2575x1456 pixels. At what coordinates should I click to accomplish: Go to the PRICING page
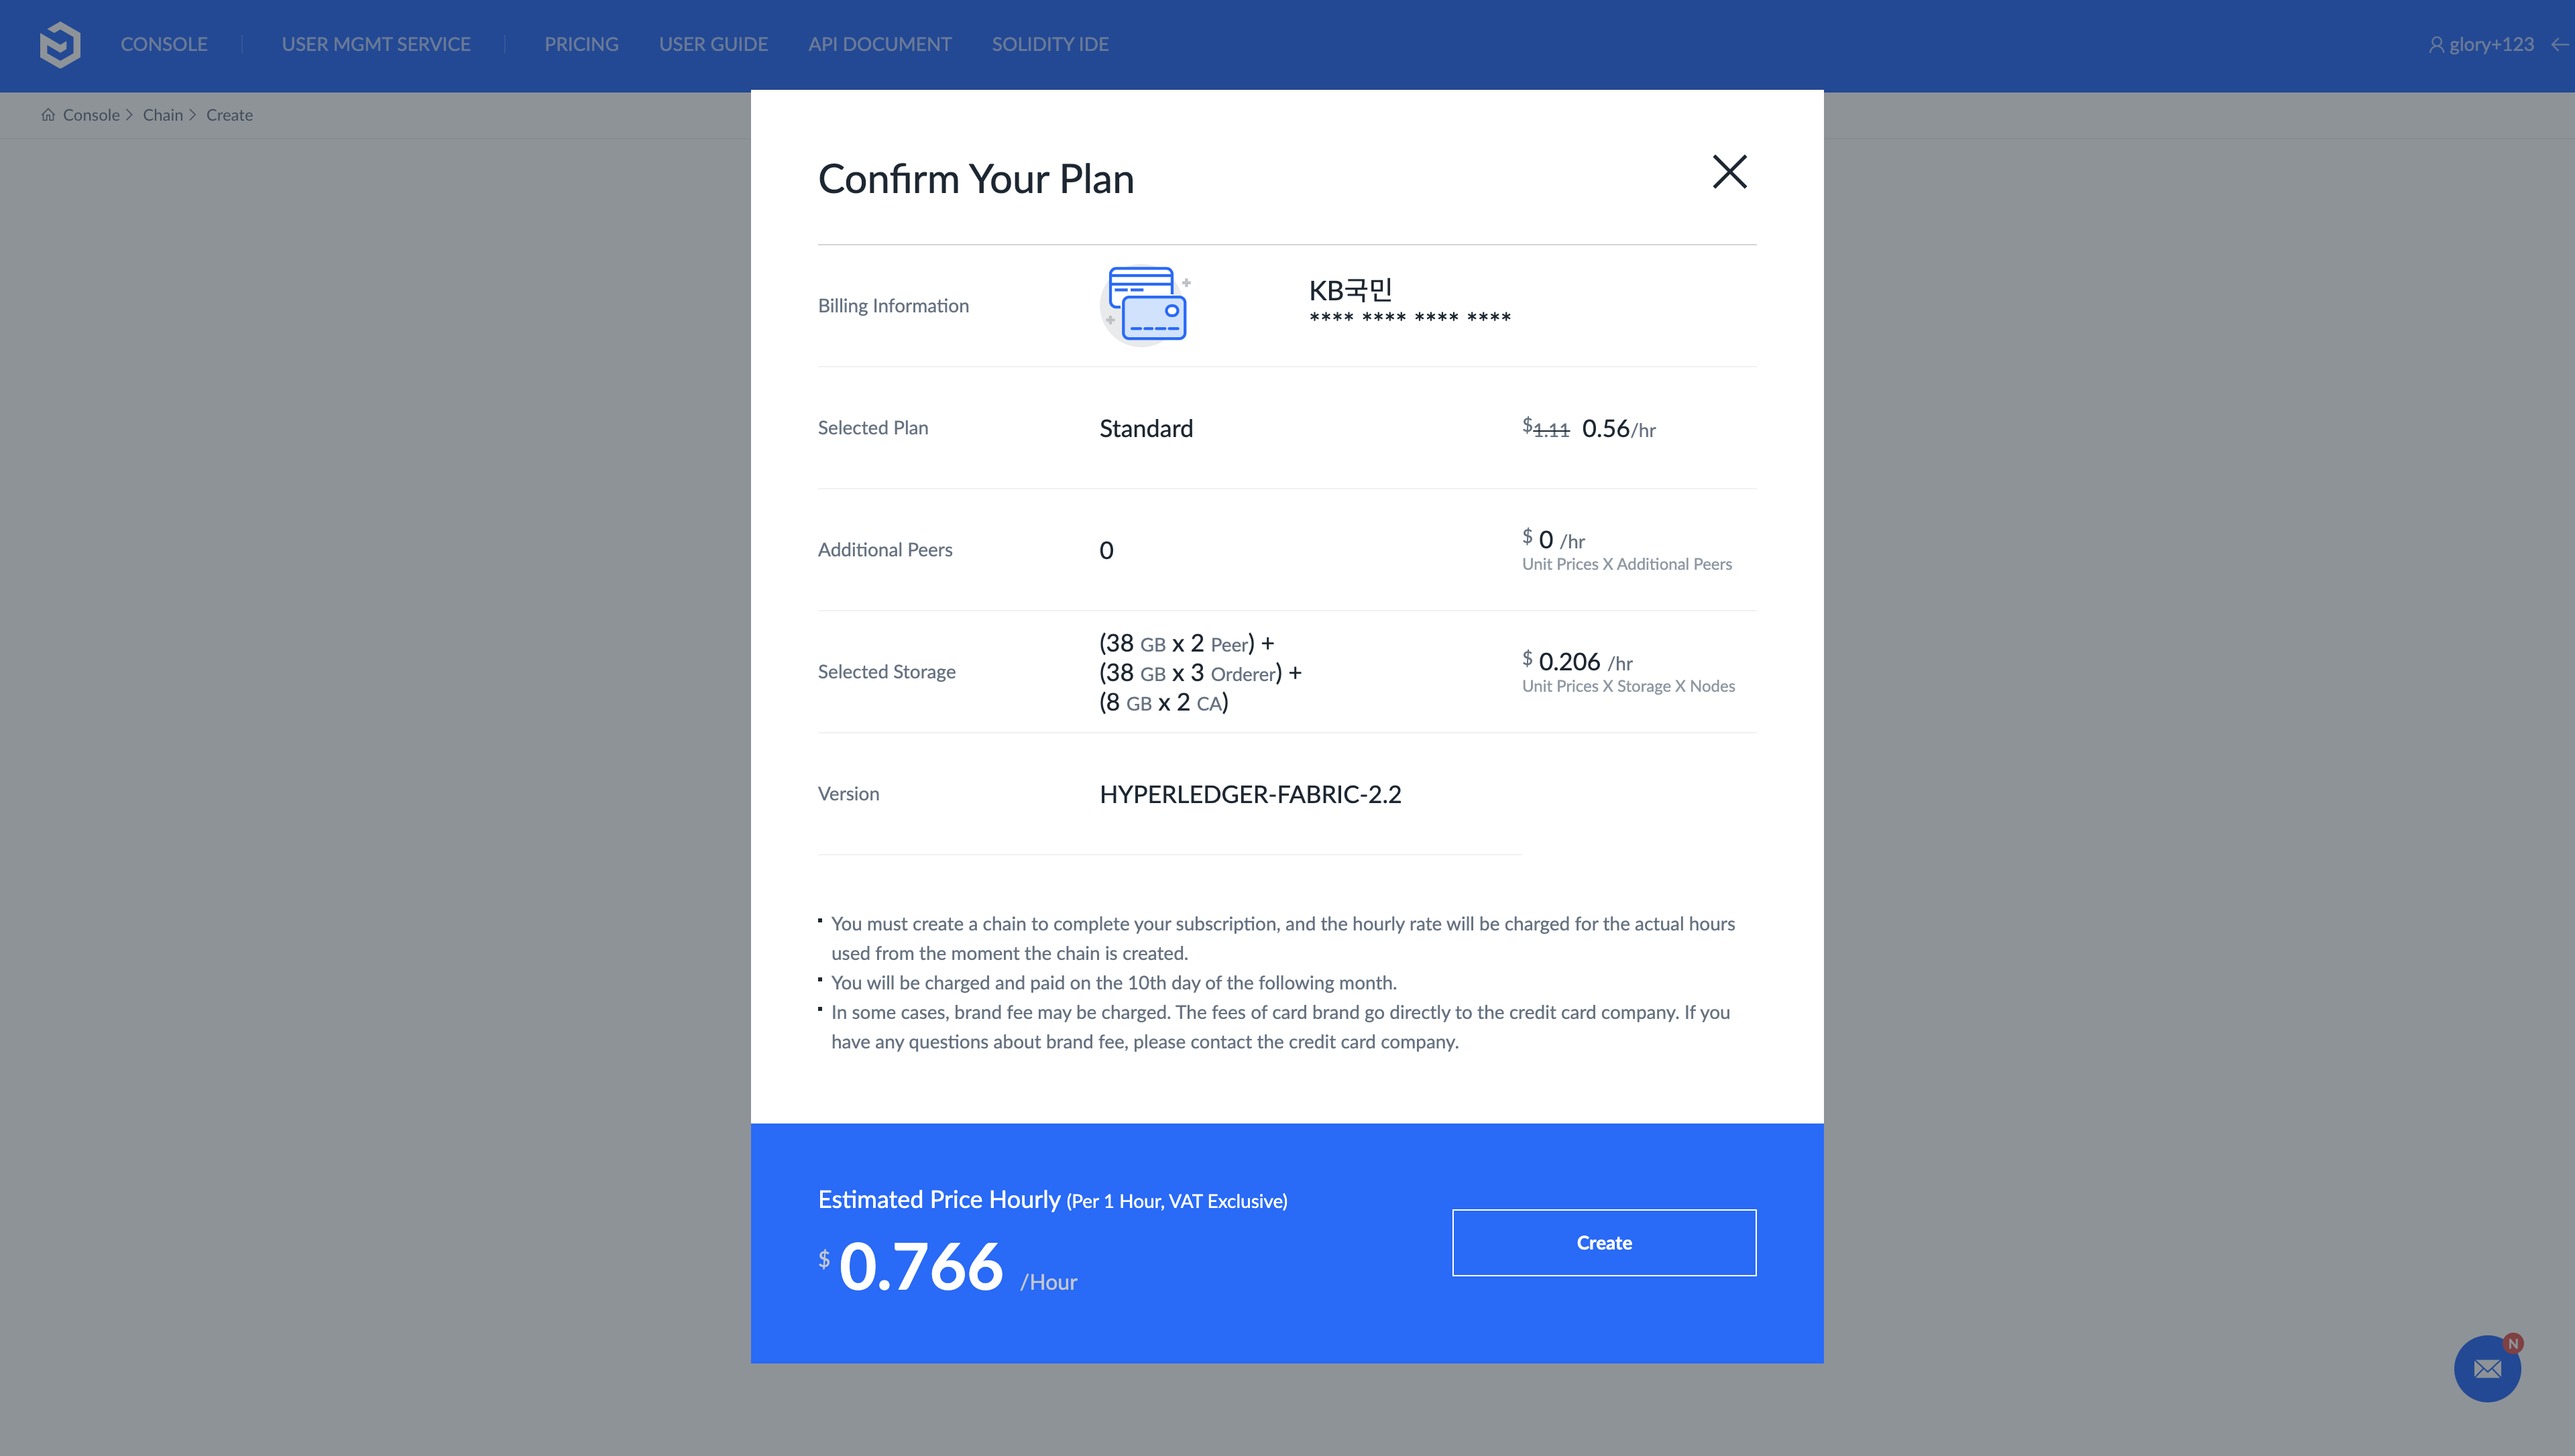tap(581, 44)
